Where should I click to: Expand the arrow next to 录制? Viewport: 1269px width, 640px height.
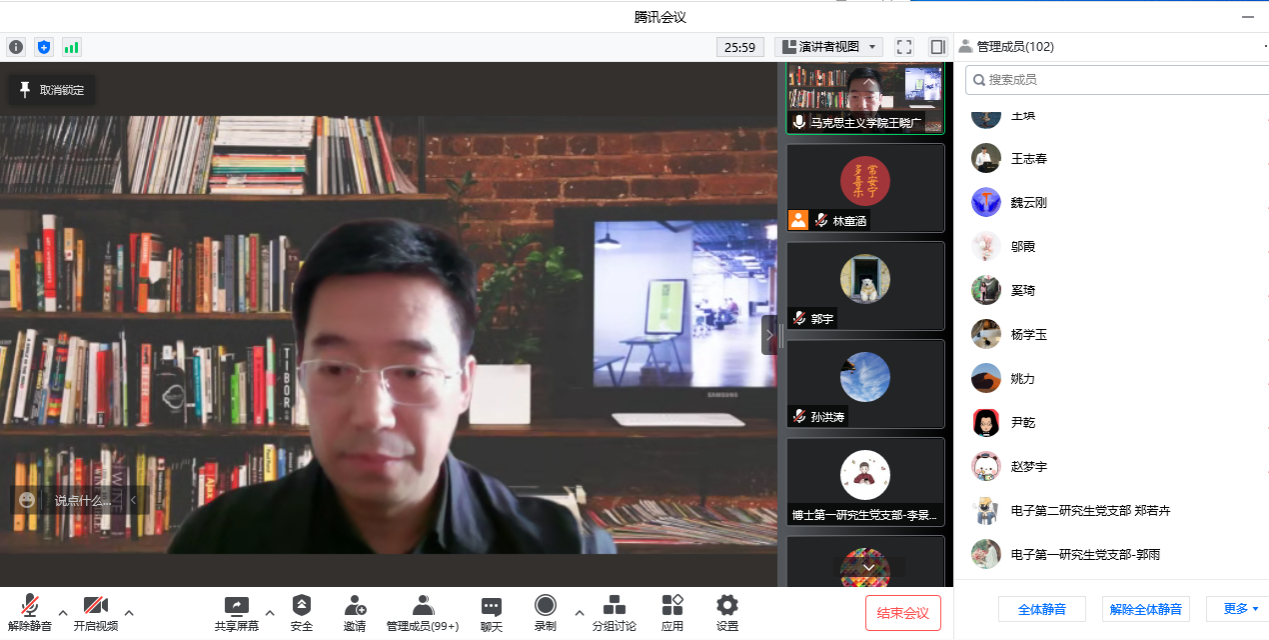pyautogui.click(x=579, y=612)
